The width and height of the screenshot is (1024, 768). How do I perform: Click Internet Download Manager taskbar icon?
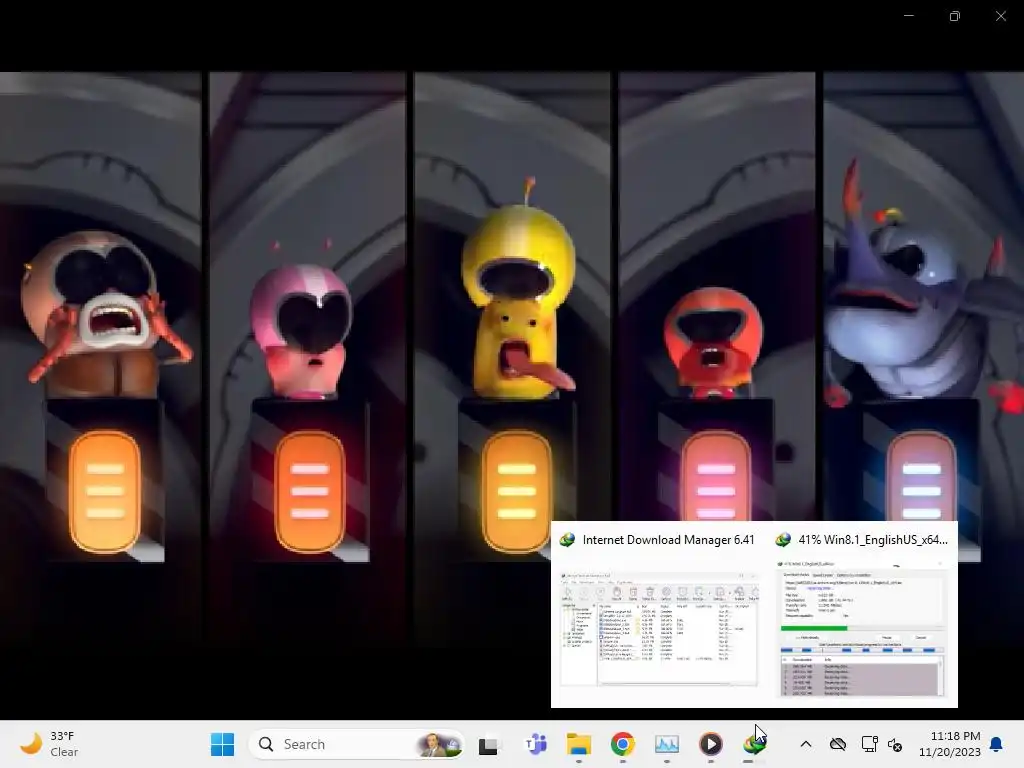pyautogui.click(x=754, y=744)
